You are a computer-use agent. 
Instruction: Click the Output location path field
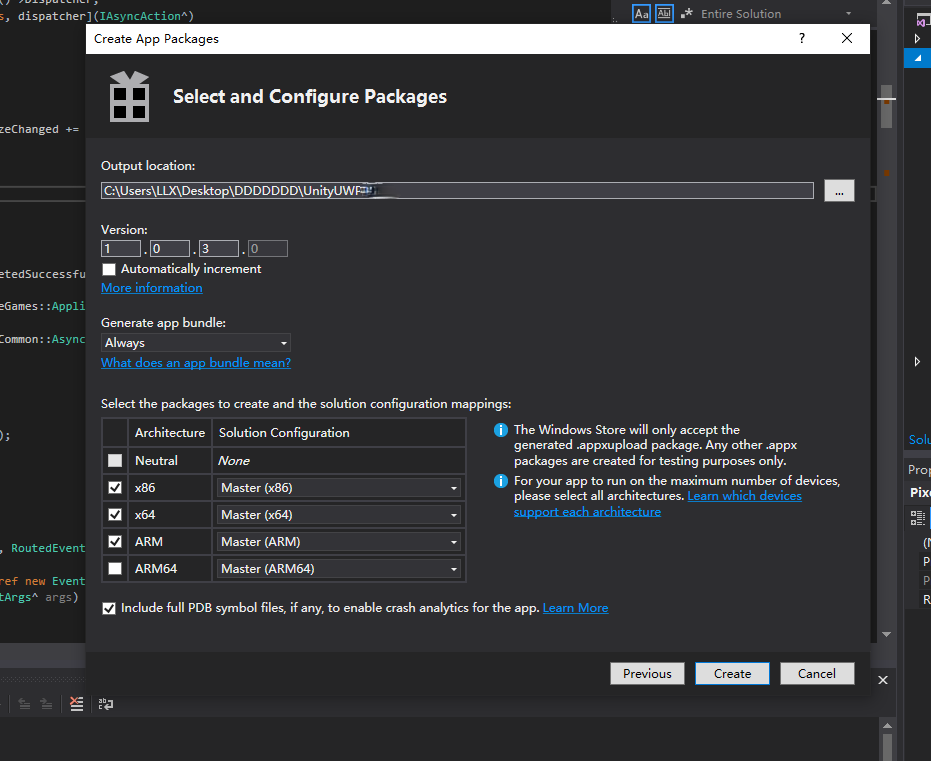(x=457, y=191)
